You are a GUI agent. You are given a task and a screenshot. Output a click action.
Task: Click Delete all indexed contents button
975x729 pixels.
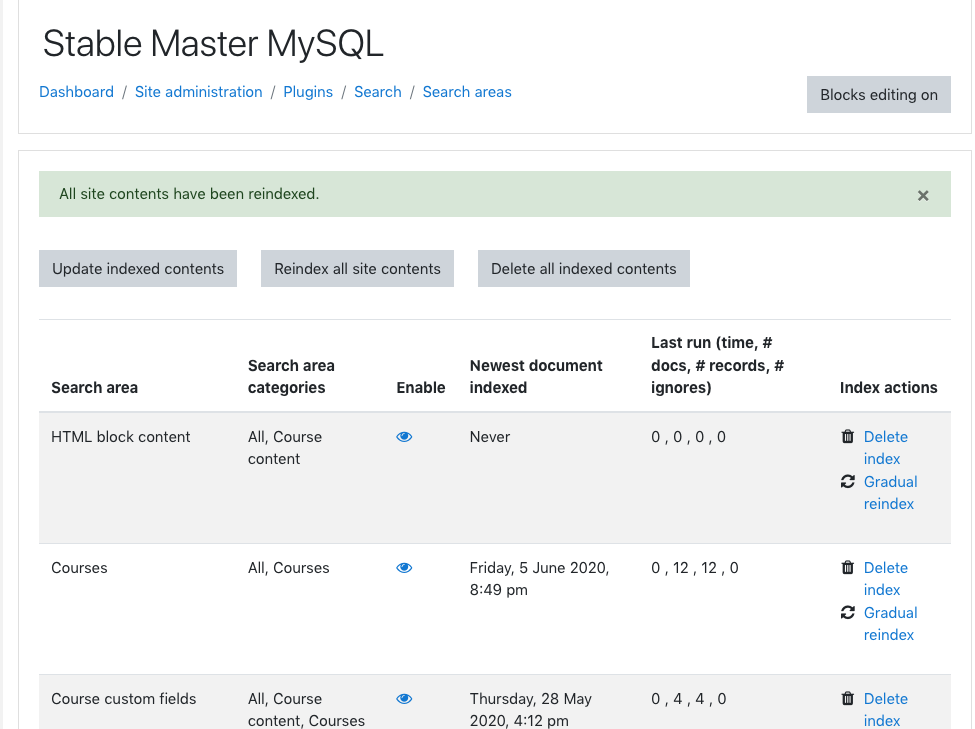point(584,269)
